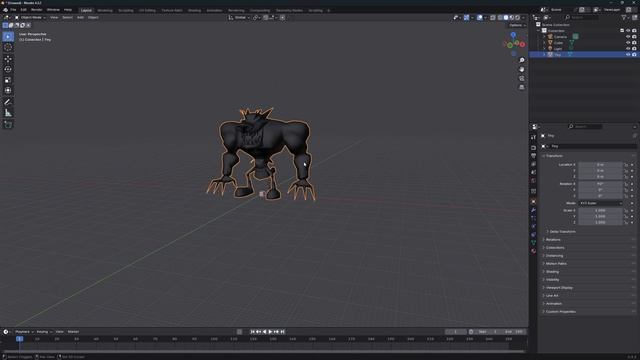Hide Light in the outliner with its eye
Image resolution: width=640 pixels, height=360 pixels.
click(628, 49)
